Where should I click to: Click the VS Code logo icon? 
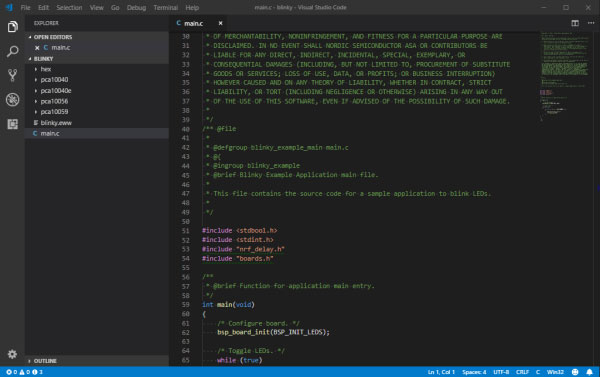[x=9, y=7]
